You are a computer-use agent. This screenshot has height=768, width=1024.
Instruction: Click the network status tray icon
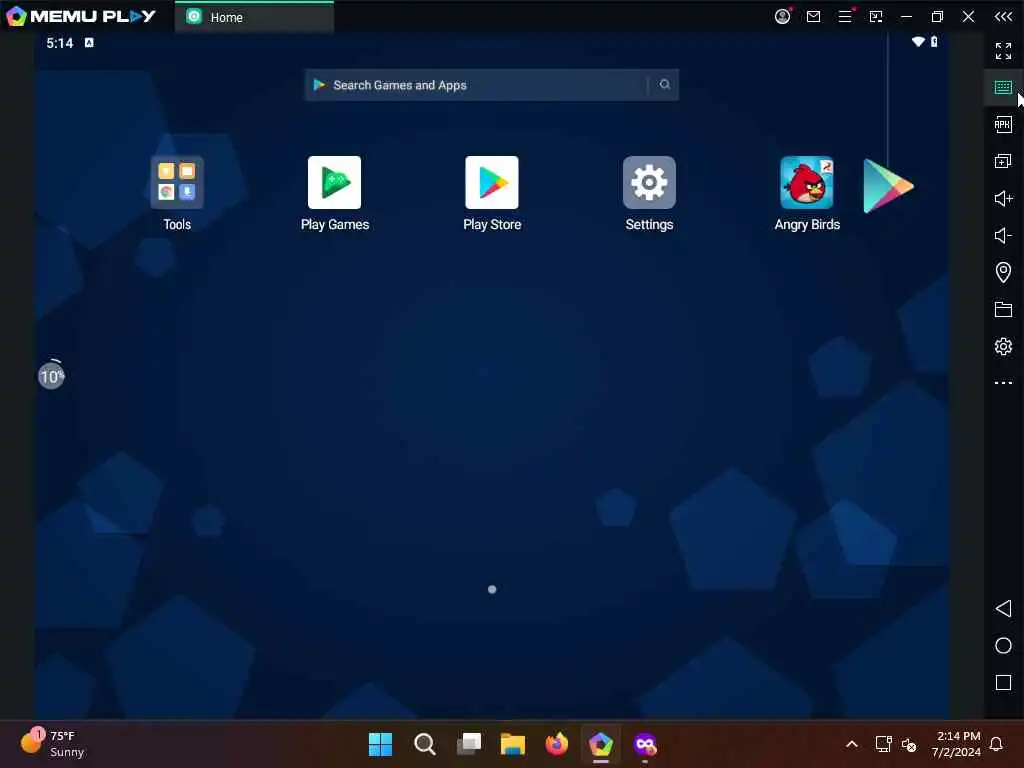883,744
